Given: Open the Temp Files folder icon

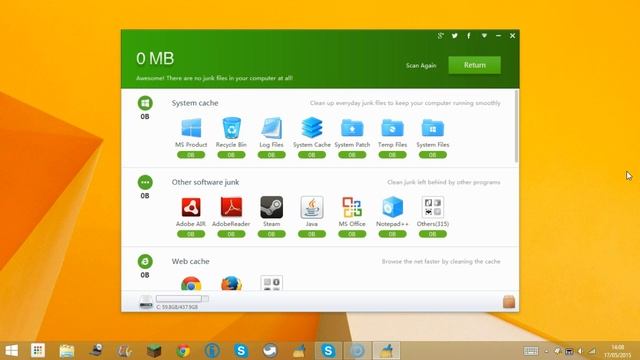Looking at the screenshot, I should (392, 128).
